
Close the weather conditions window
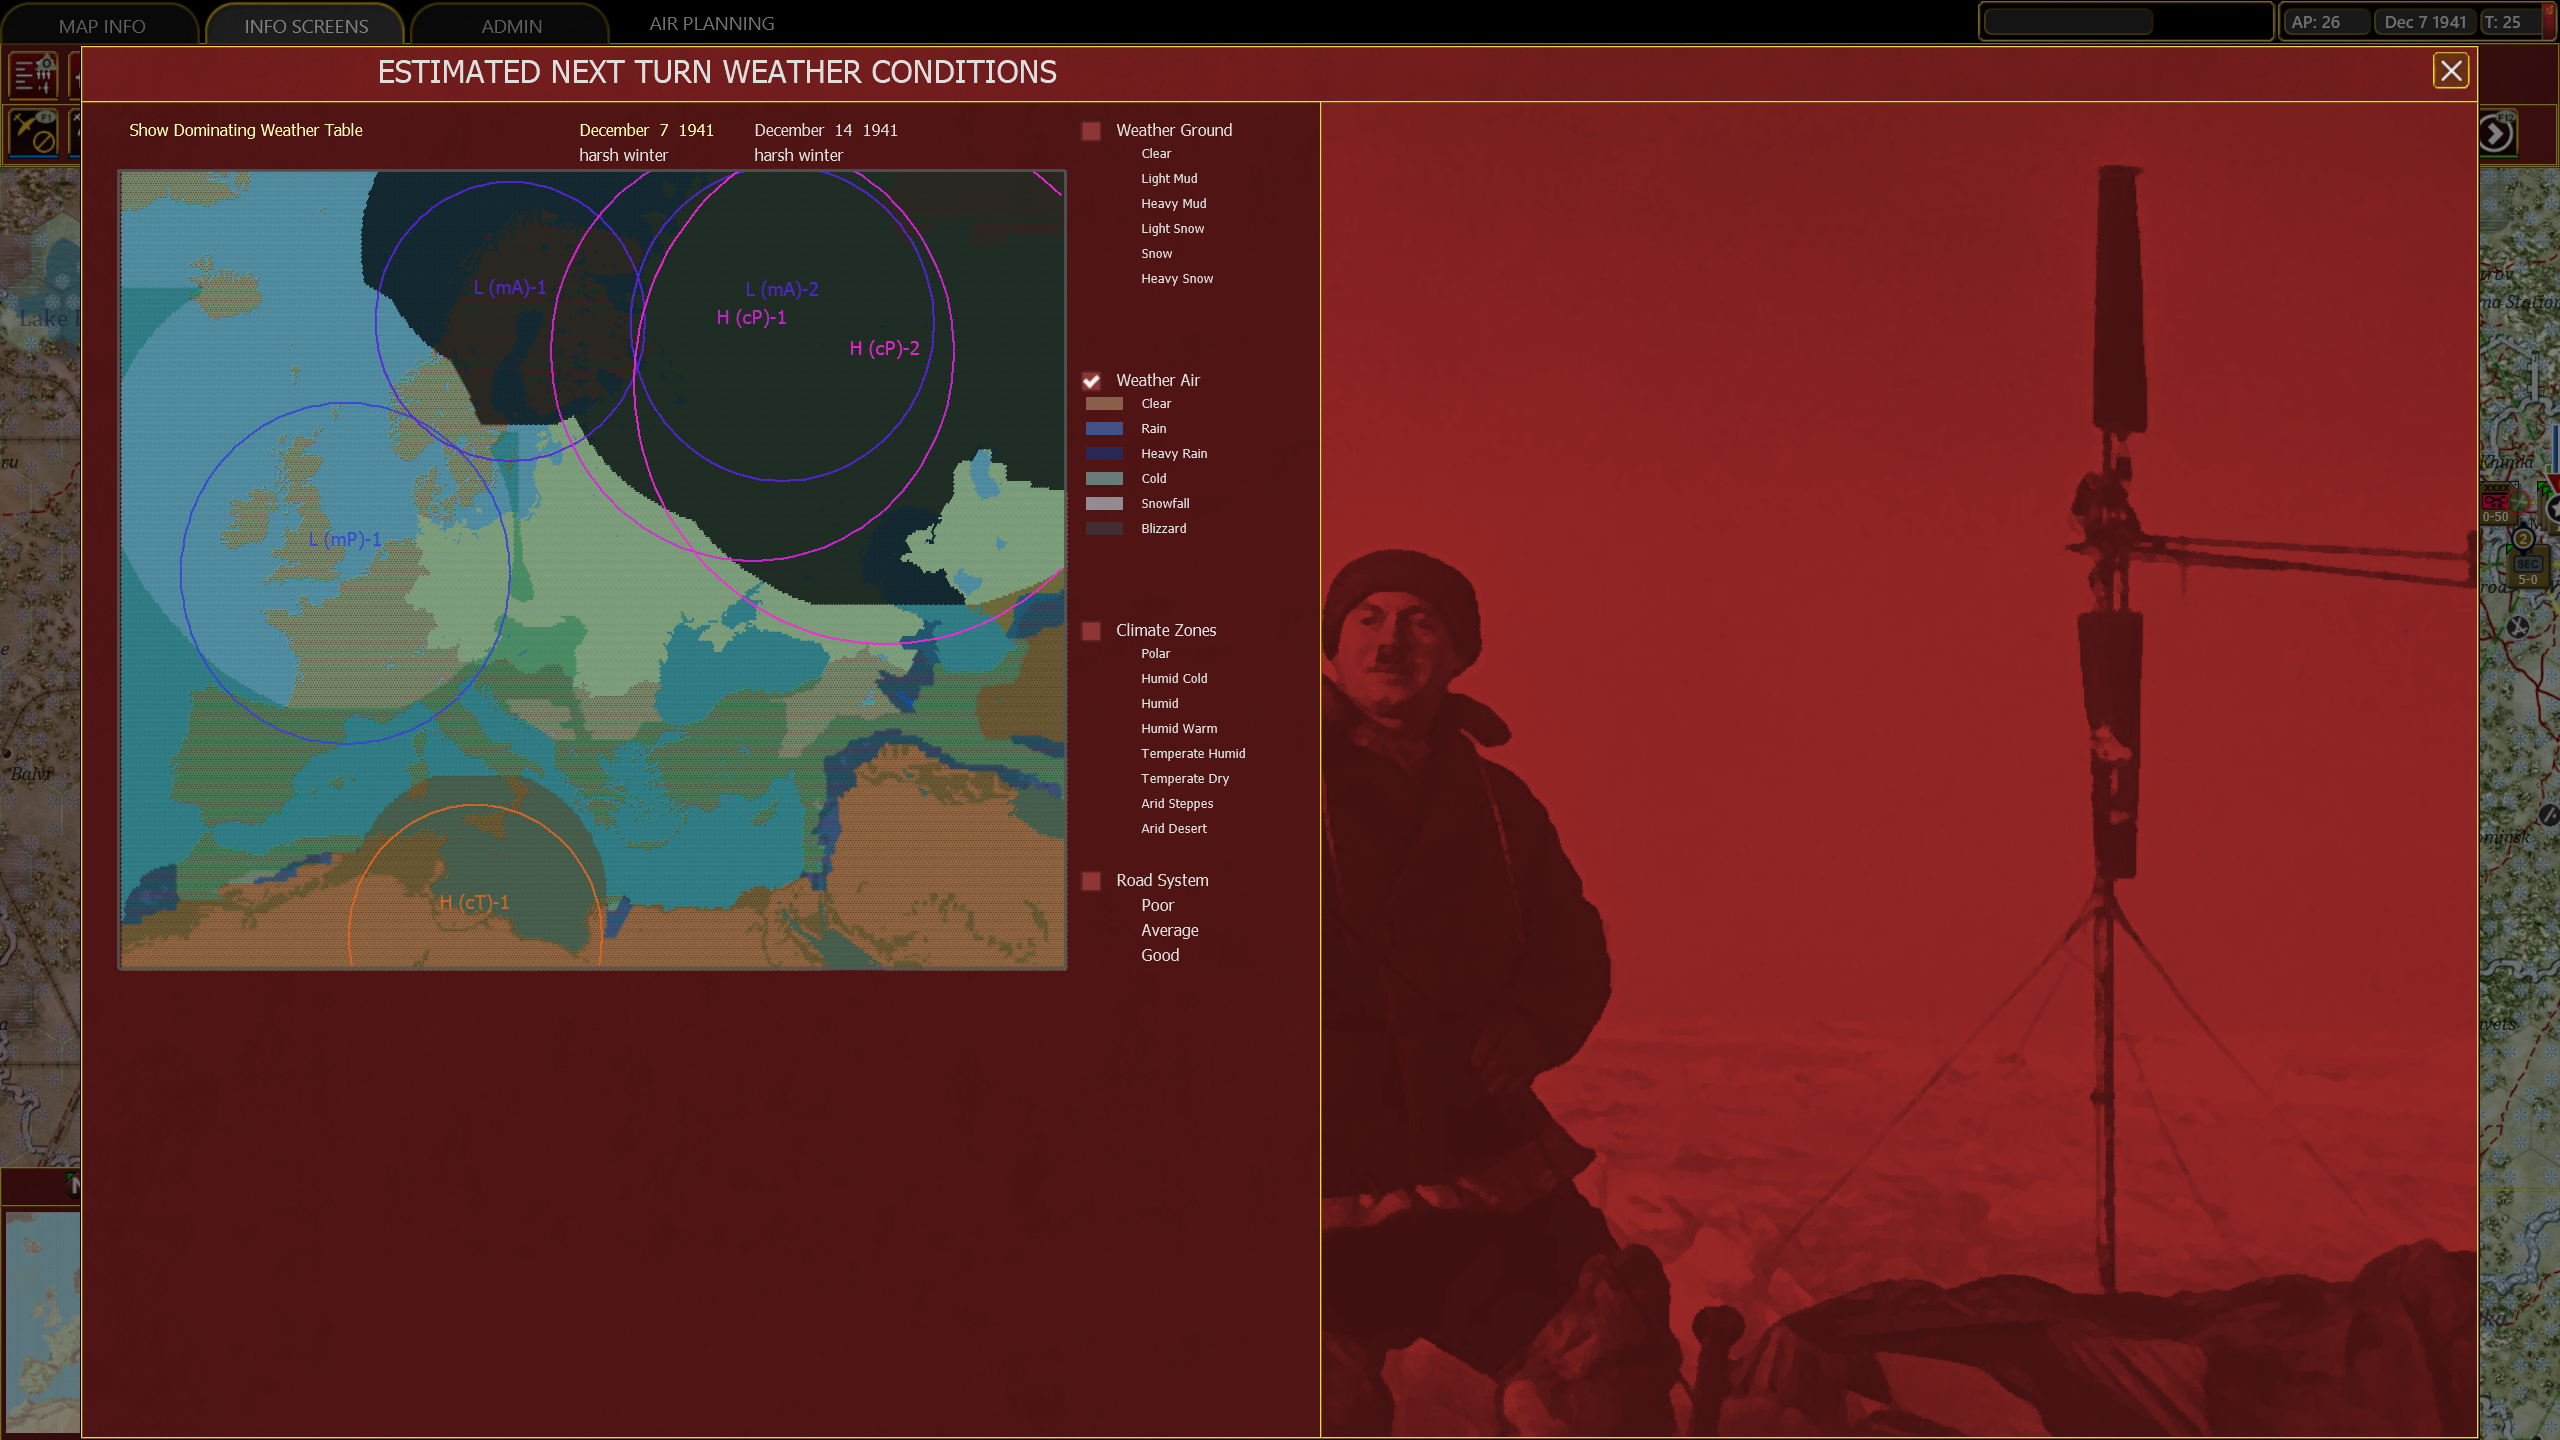[x=2450, y=71]
